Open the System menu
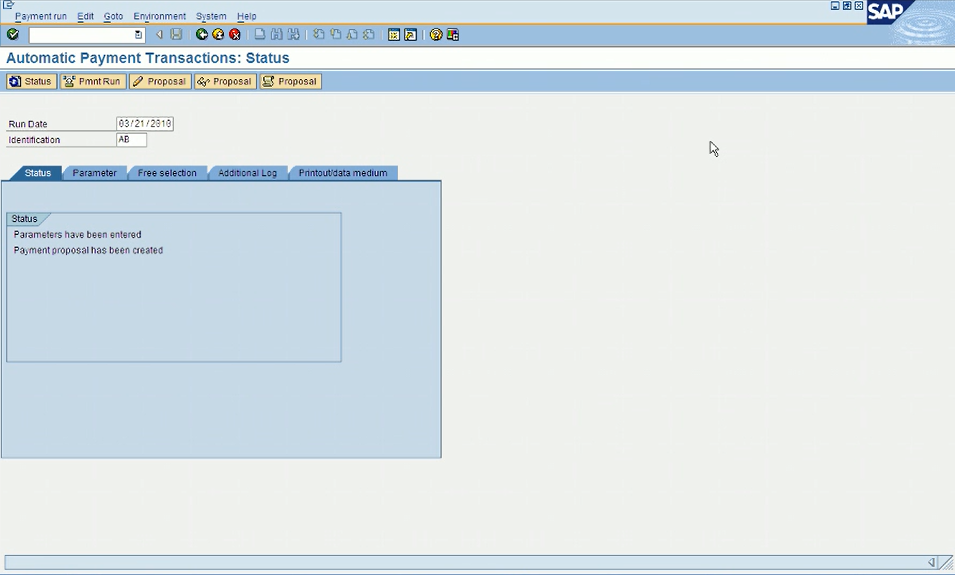Screen dimensions: 955x575 click(211, 16)
